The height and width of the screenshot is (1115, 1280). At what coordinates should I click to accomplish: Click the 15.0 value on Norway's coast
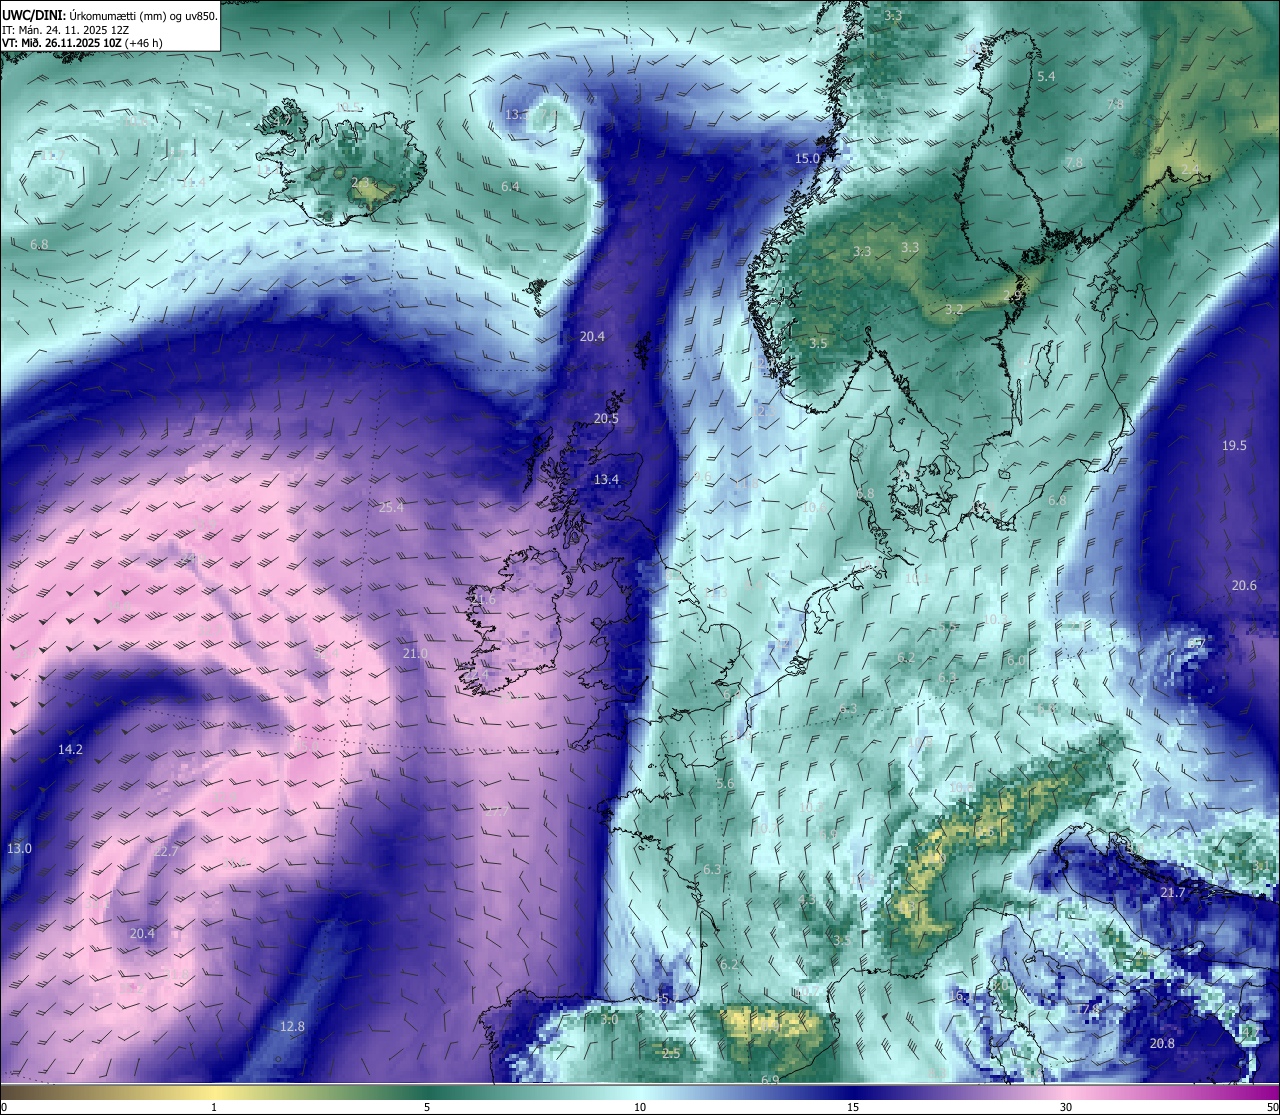[x=807, y=158]
